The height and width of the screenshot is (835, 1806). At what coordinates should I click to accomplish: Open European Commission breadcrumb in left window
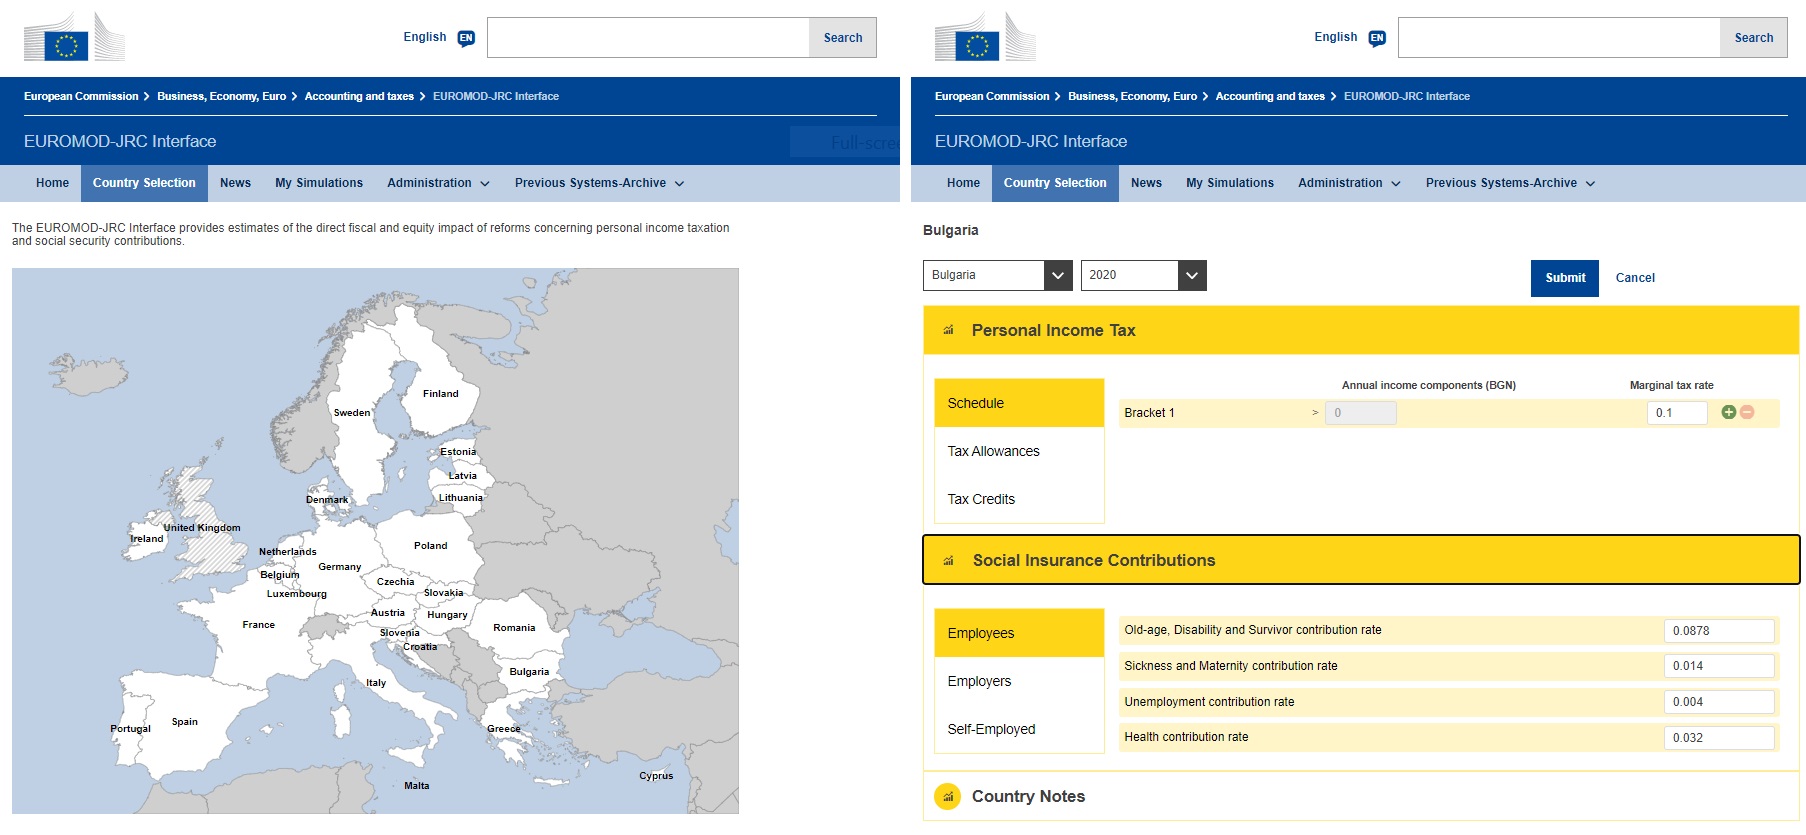coord(81,96)
